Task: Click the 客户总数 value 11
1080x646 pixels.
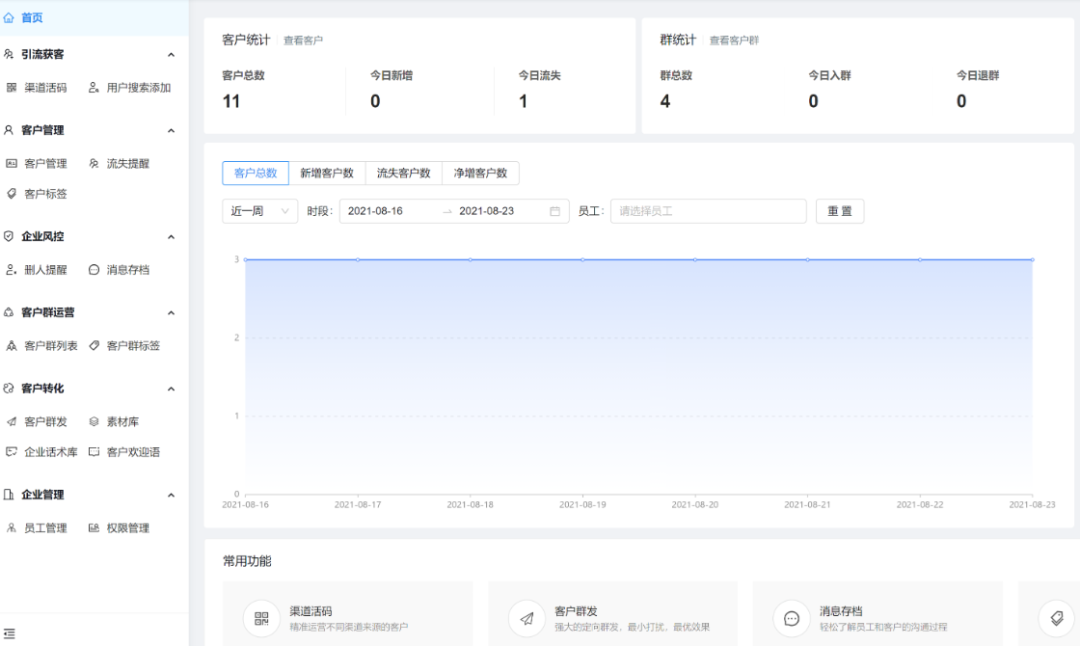Action: (x=231, y=101)
